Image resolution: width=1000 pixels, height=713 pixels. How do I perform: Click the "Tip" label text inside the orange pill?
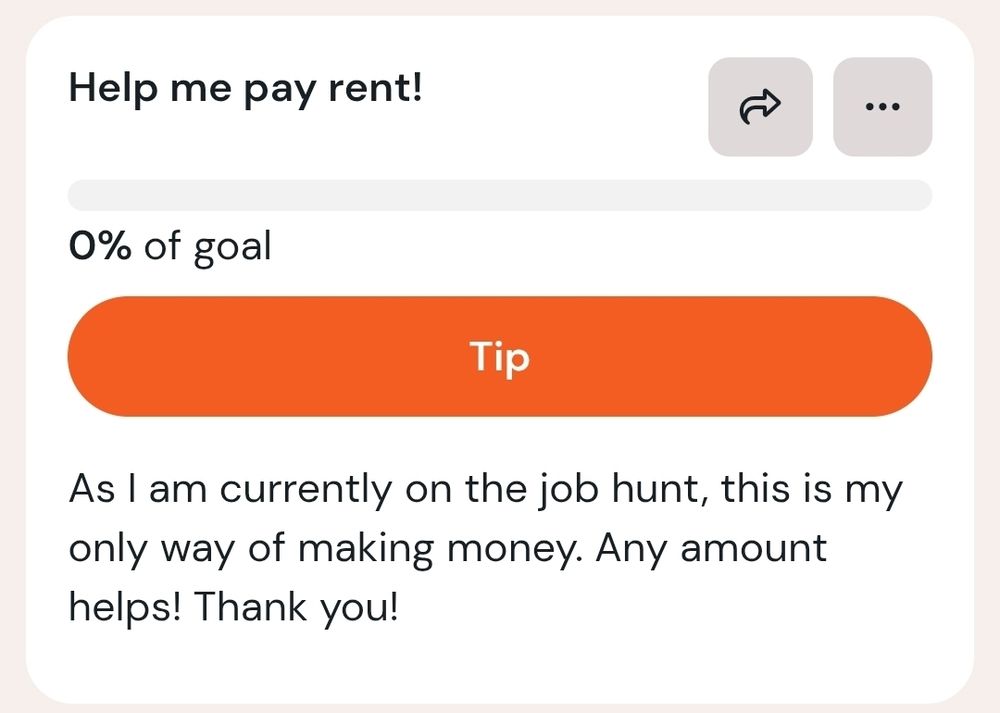click(x=500, y=358)
